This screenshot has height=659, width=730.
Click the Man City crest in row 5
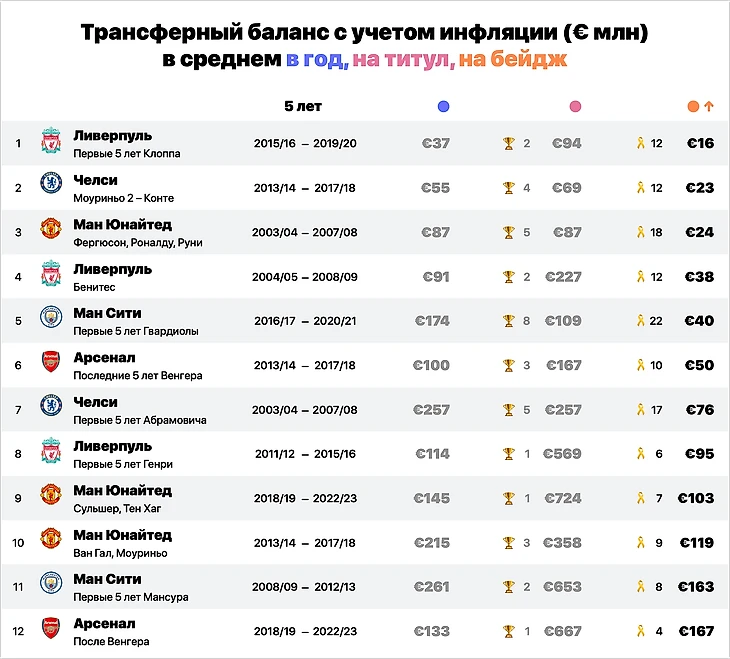click(50, 320)
